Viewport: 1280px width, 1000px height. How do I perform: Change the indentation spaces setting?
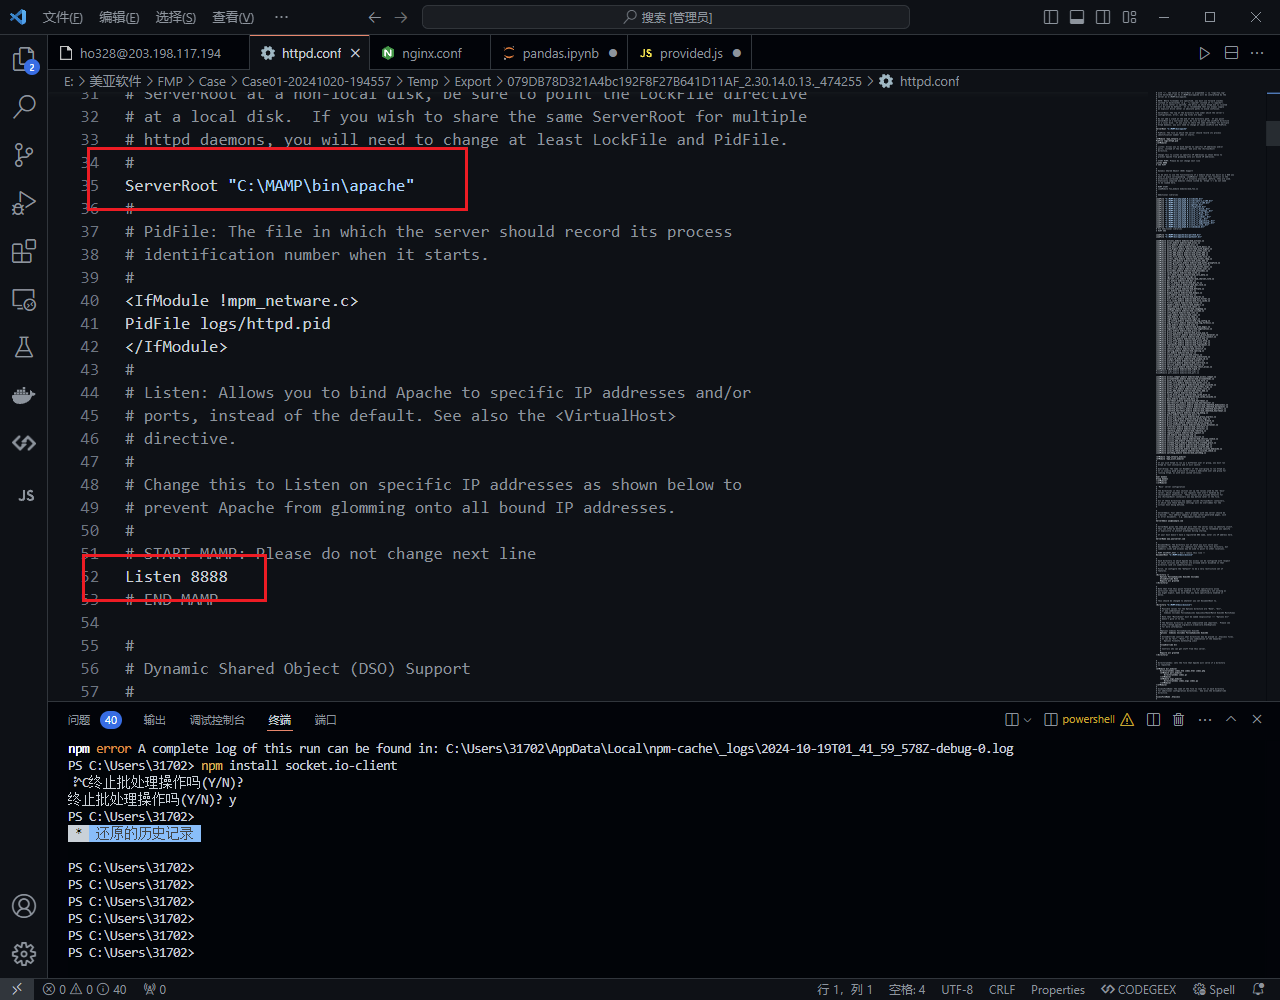point(907,989)
